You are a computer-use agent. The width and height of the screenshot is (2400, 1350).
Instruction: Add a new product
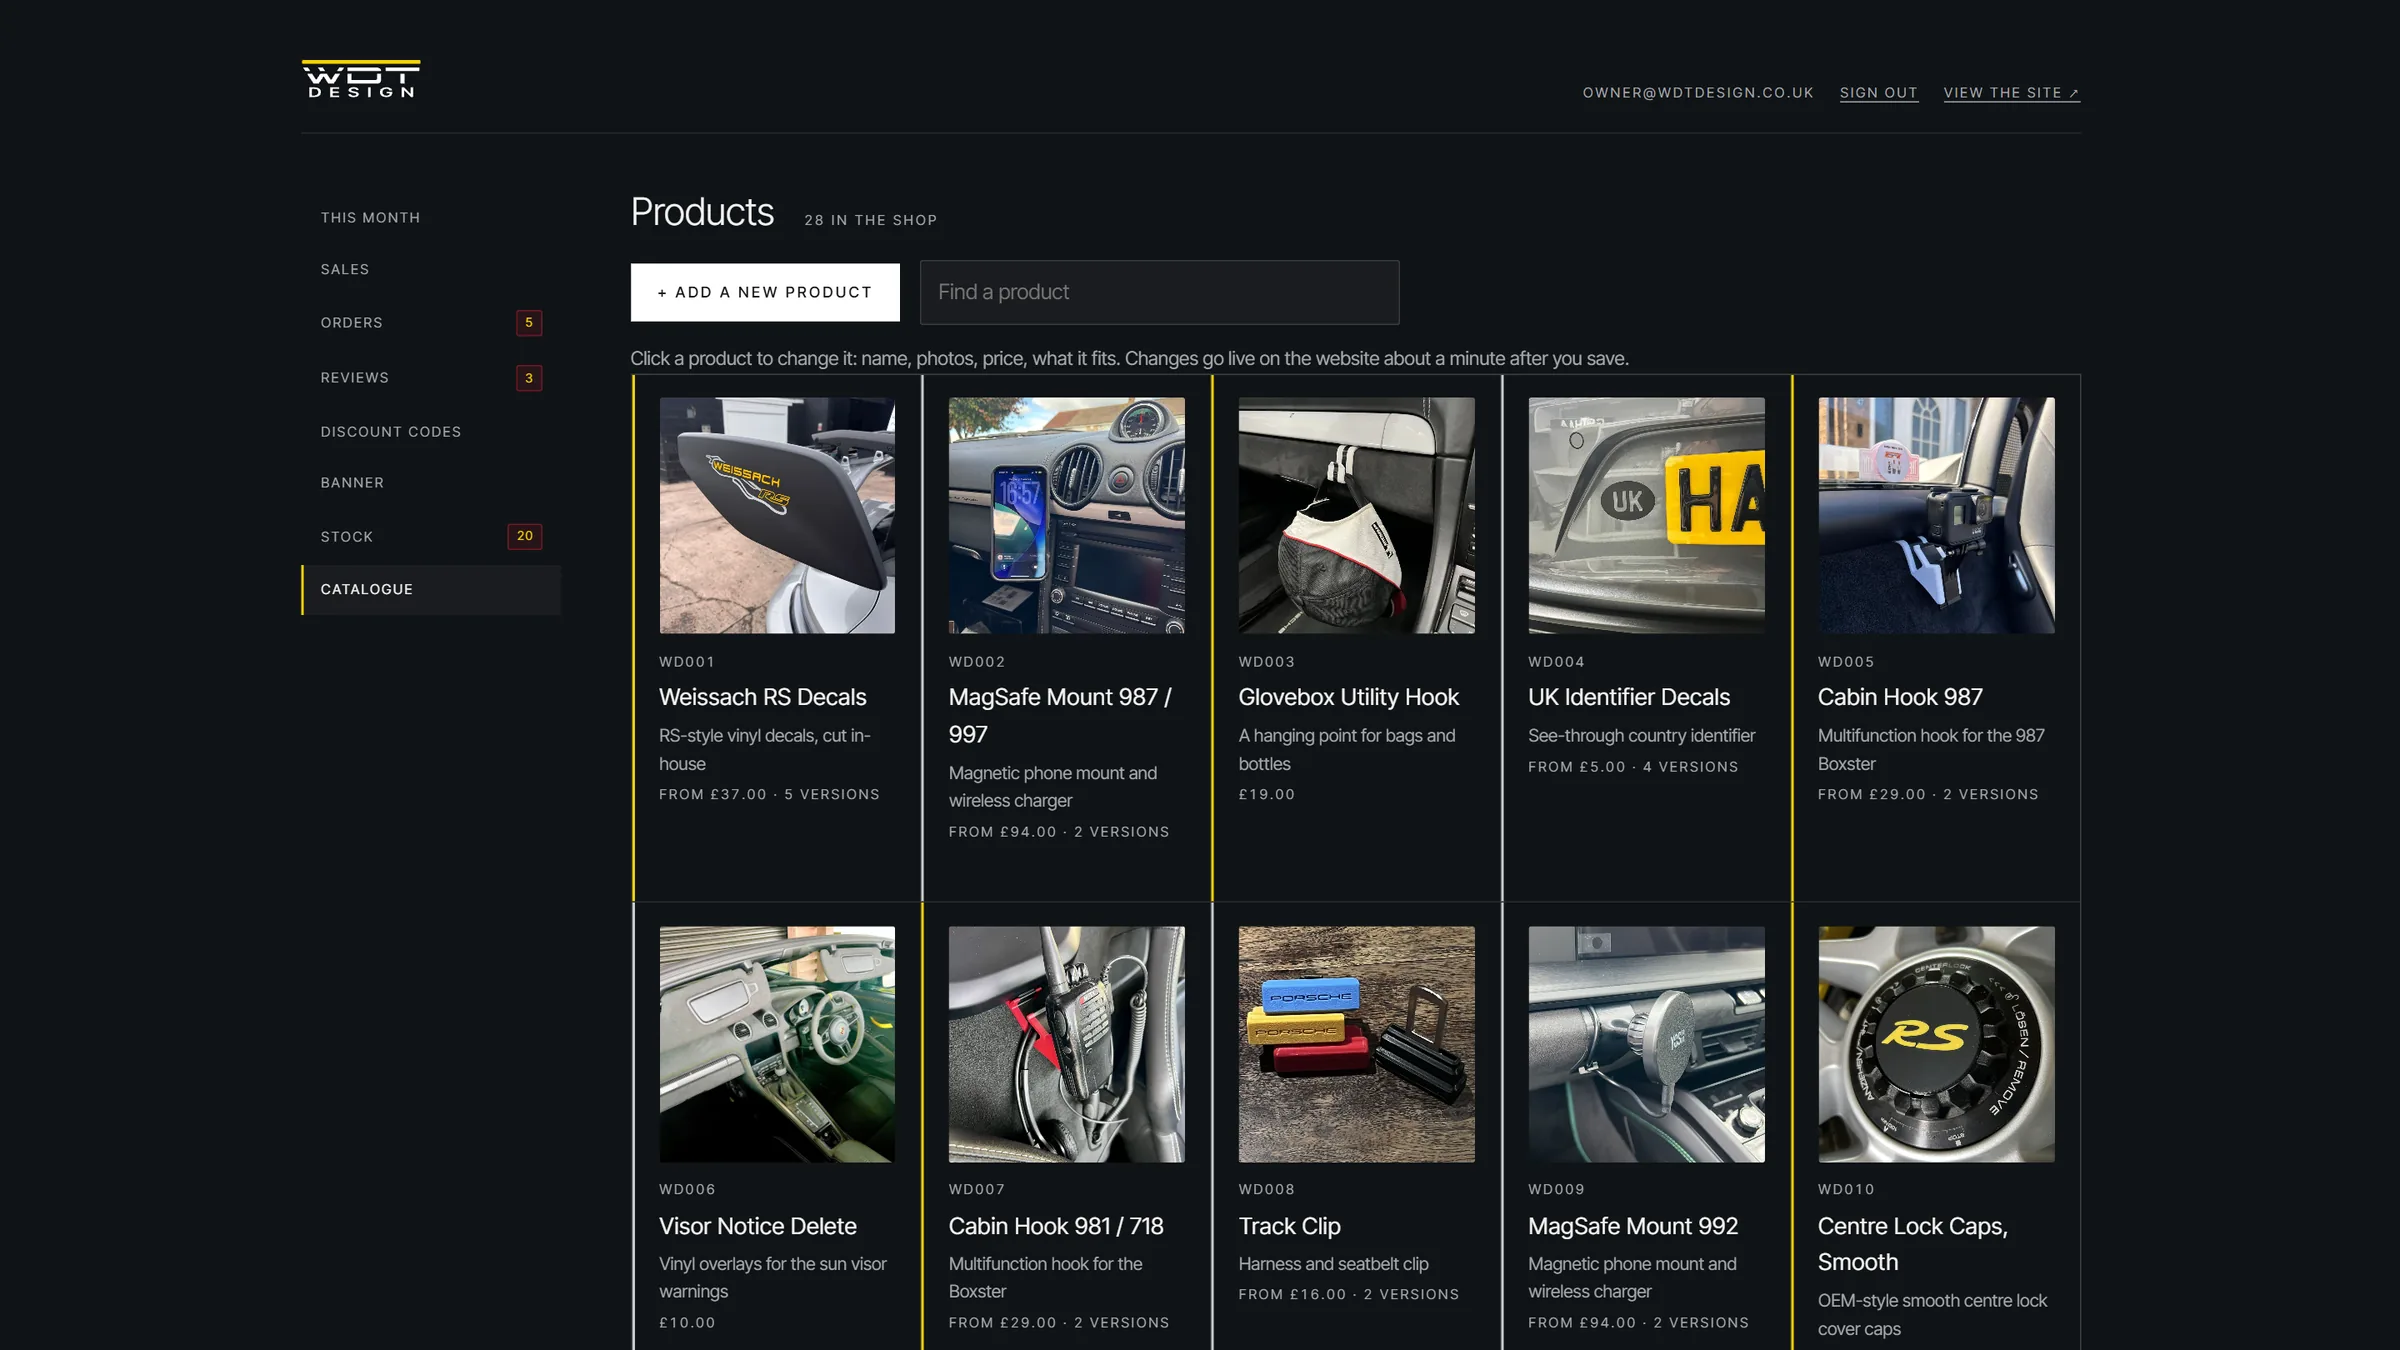coord(765,292)
